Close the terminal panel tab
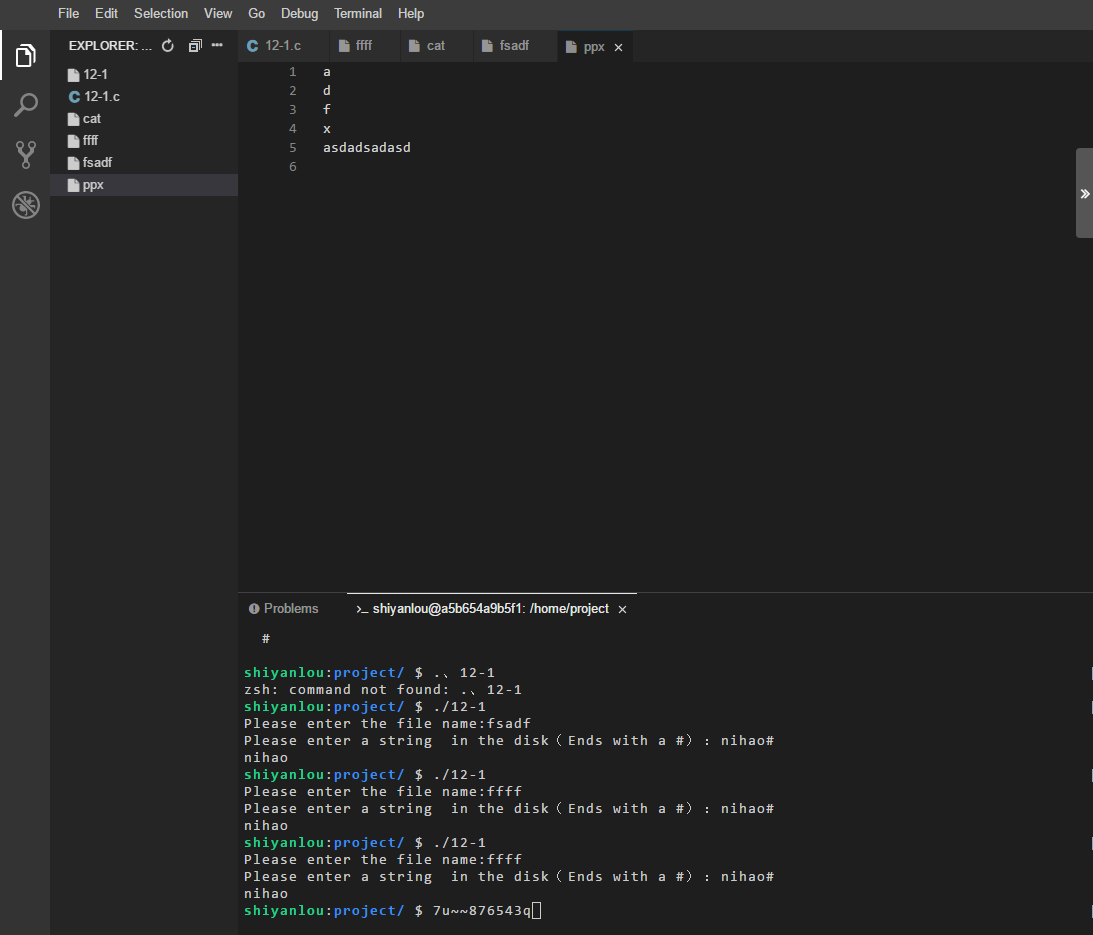 pos(622,609)
